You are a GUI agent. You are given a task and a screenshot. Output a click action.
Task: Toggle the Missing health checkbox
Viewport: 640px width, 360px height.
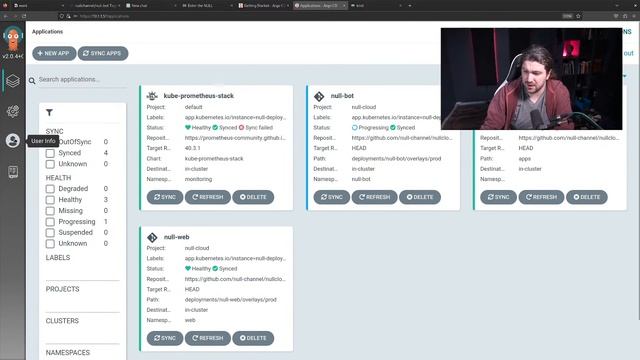50,211
